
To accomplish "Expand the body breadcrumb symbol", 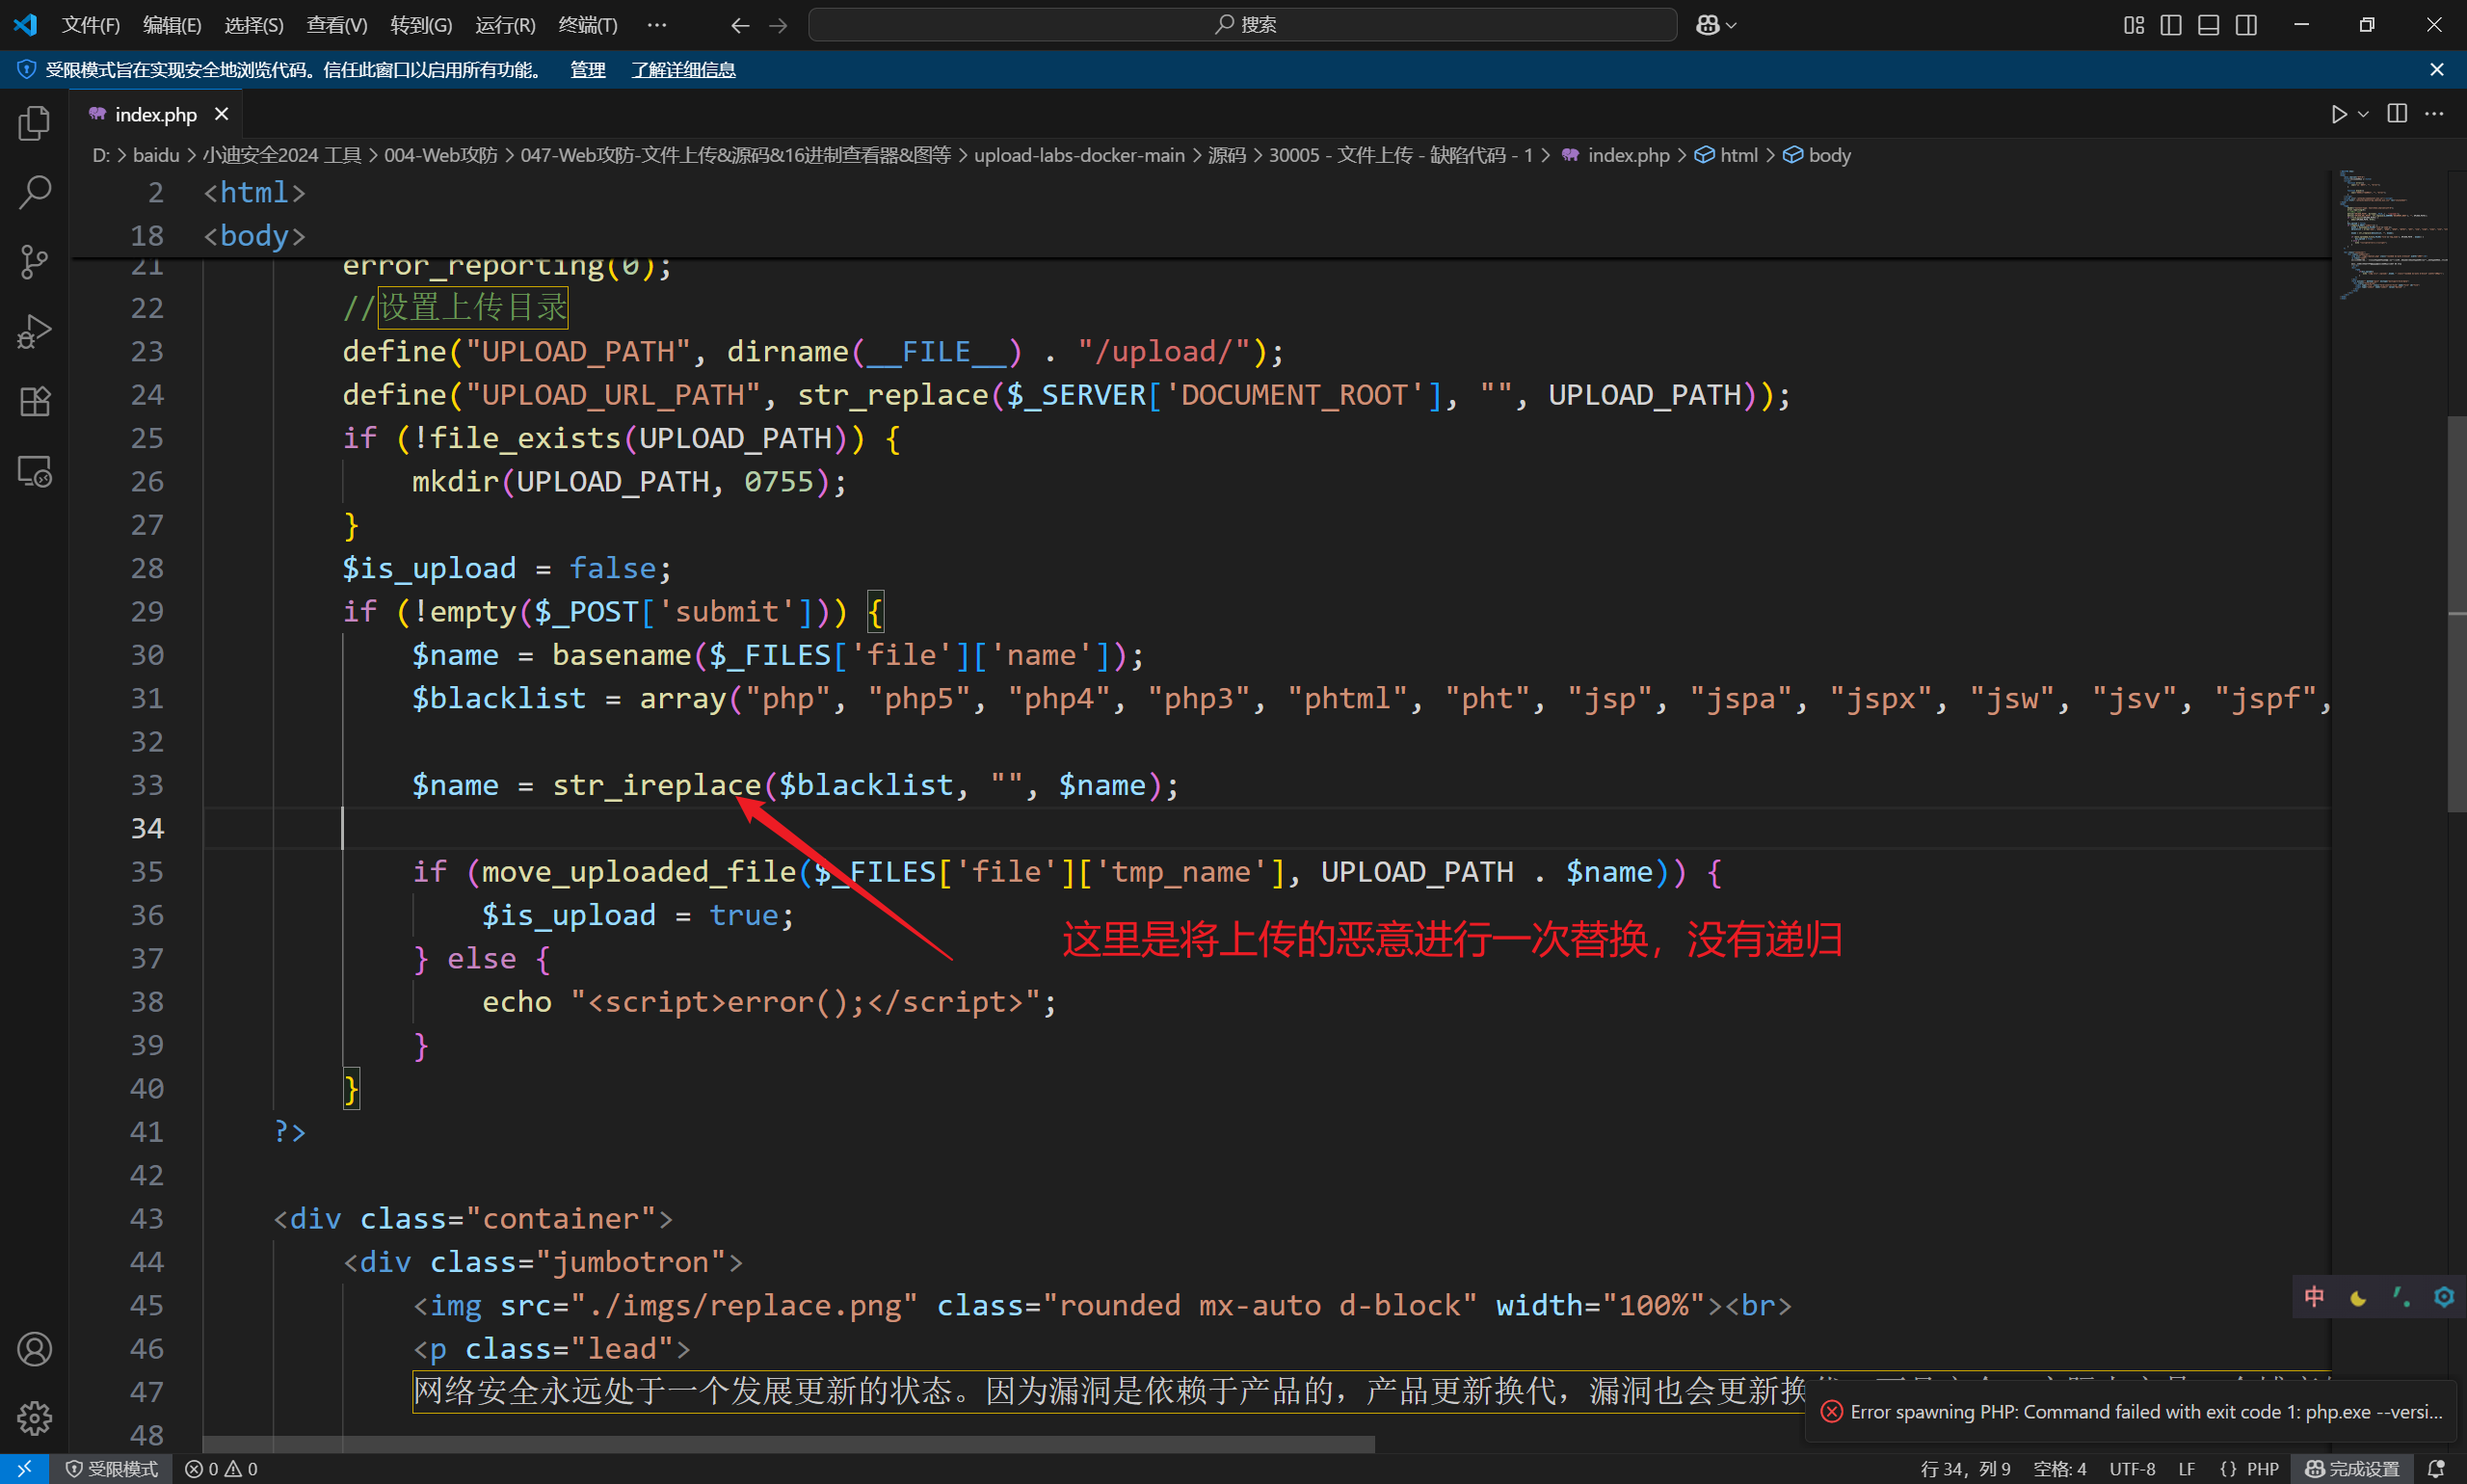I will [x=1829, y=155].
